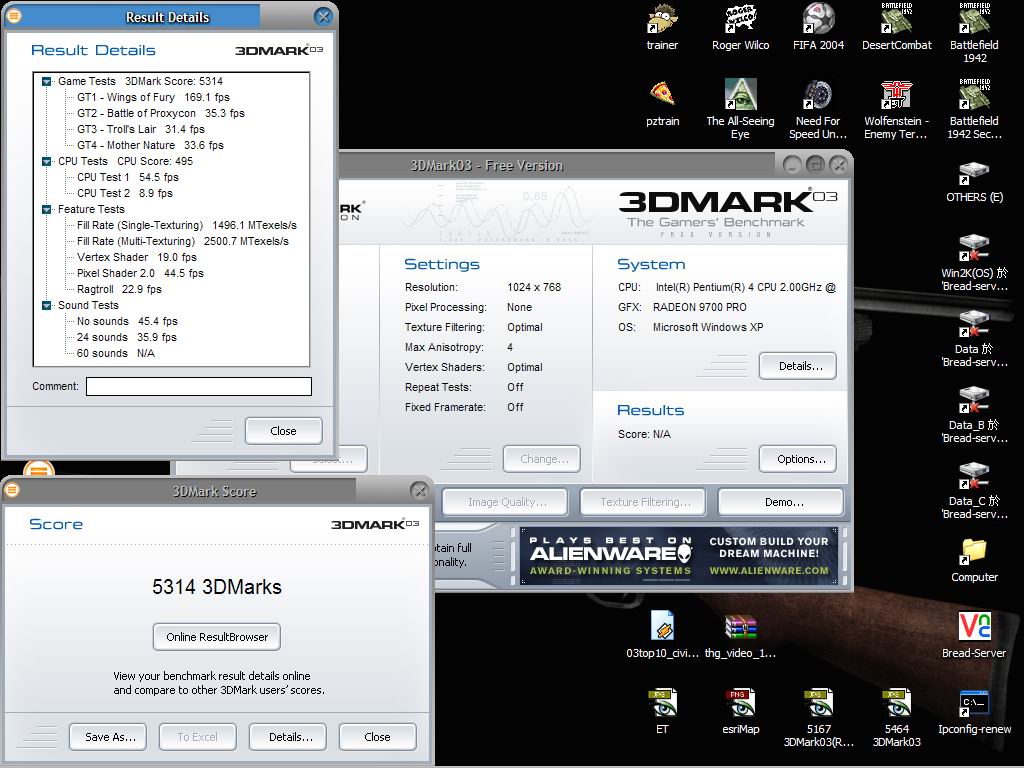The width and height of the screenshot is (1024, 768).
Task: Open the trainer desktop shortcut
Action: [x=662, y=27]
